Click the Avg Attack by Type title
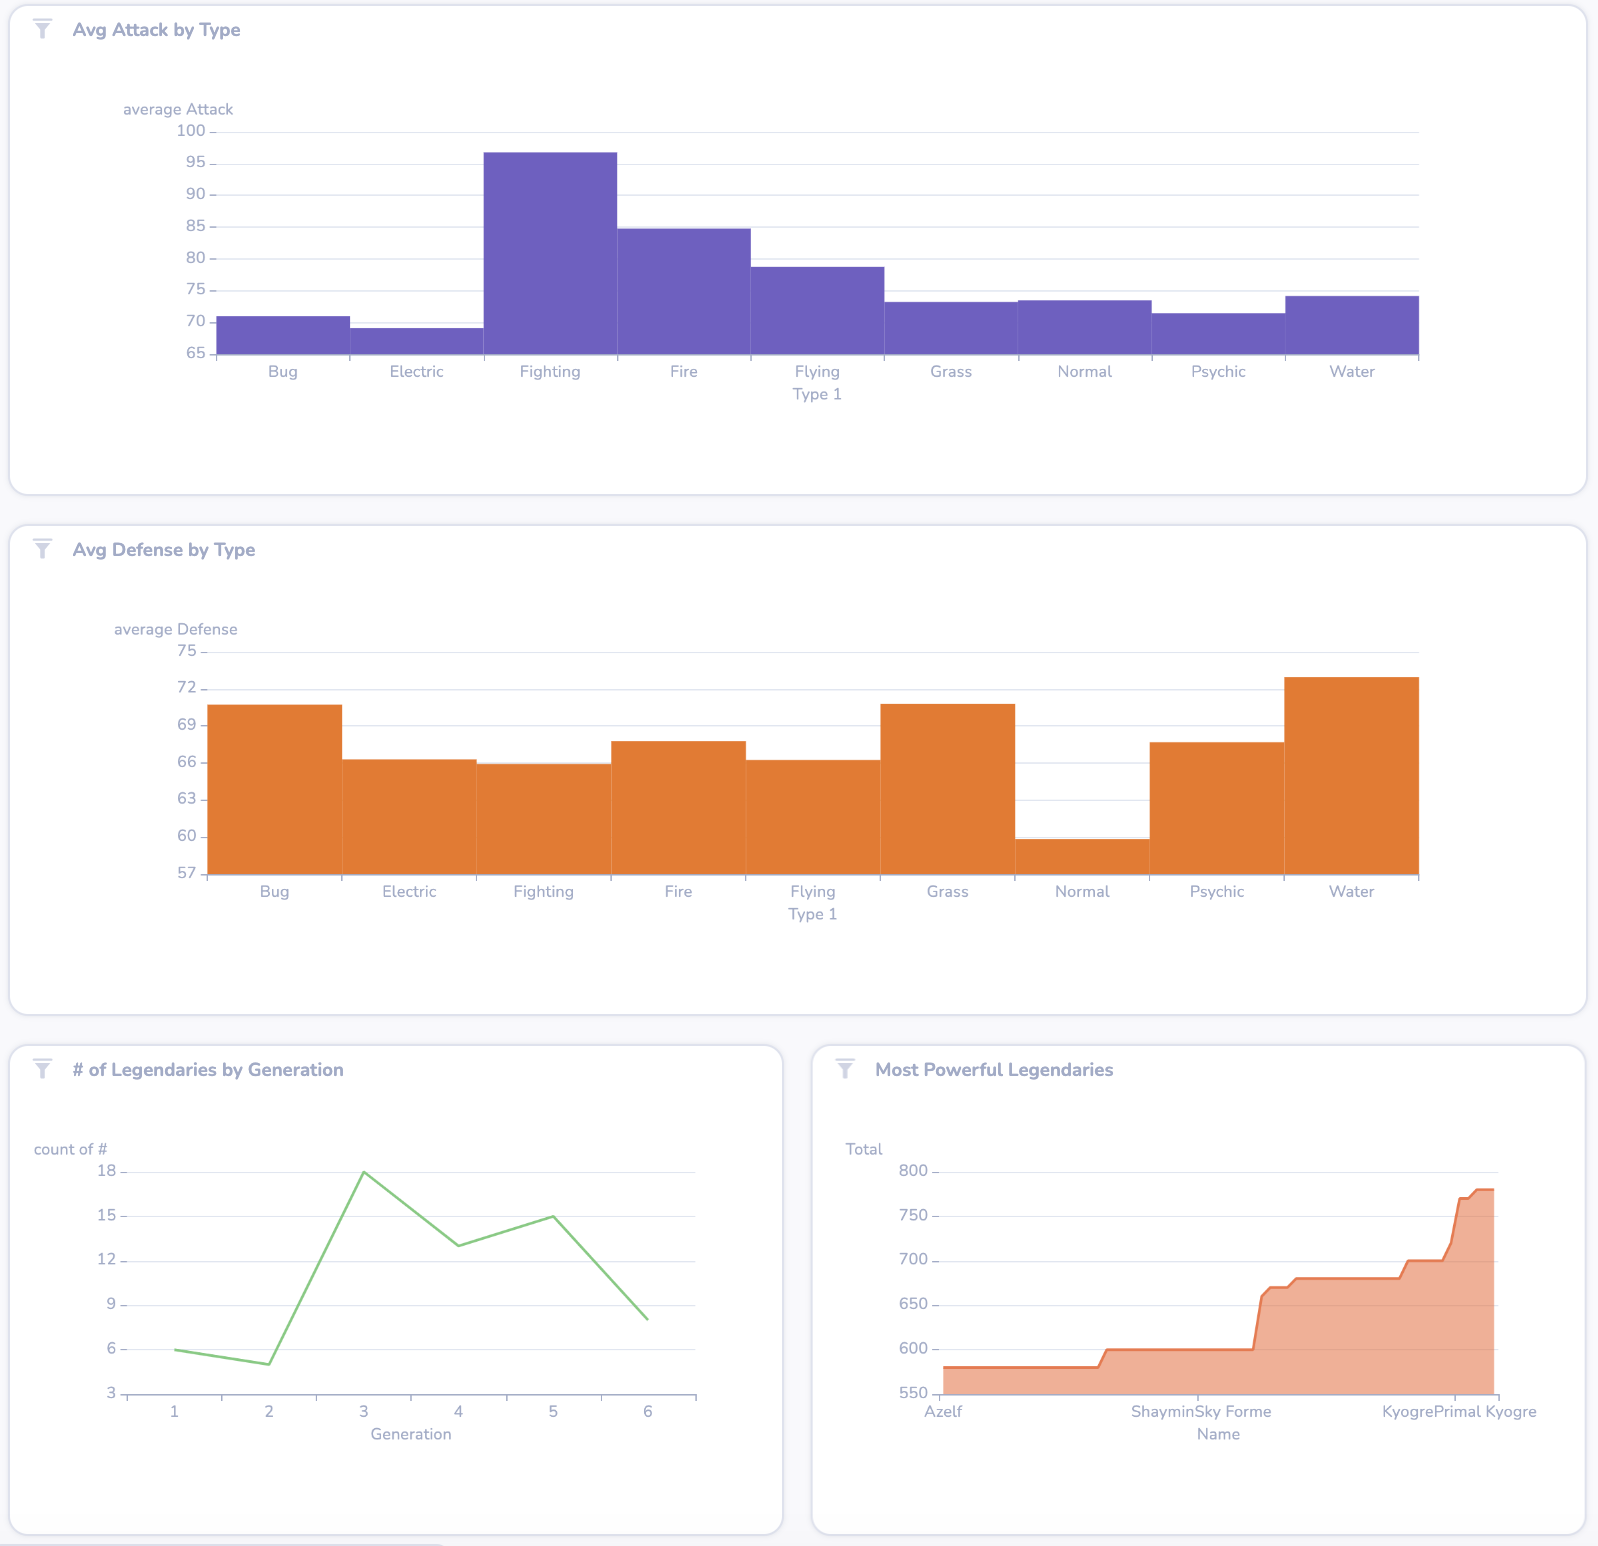Image resolution: width=1598 pixels, height=1546 pixels. (x=156, y=30)
